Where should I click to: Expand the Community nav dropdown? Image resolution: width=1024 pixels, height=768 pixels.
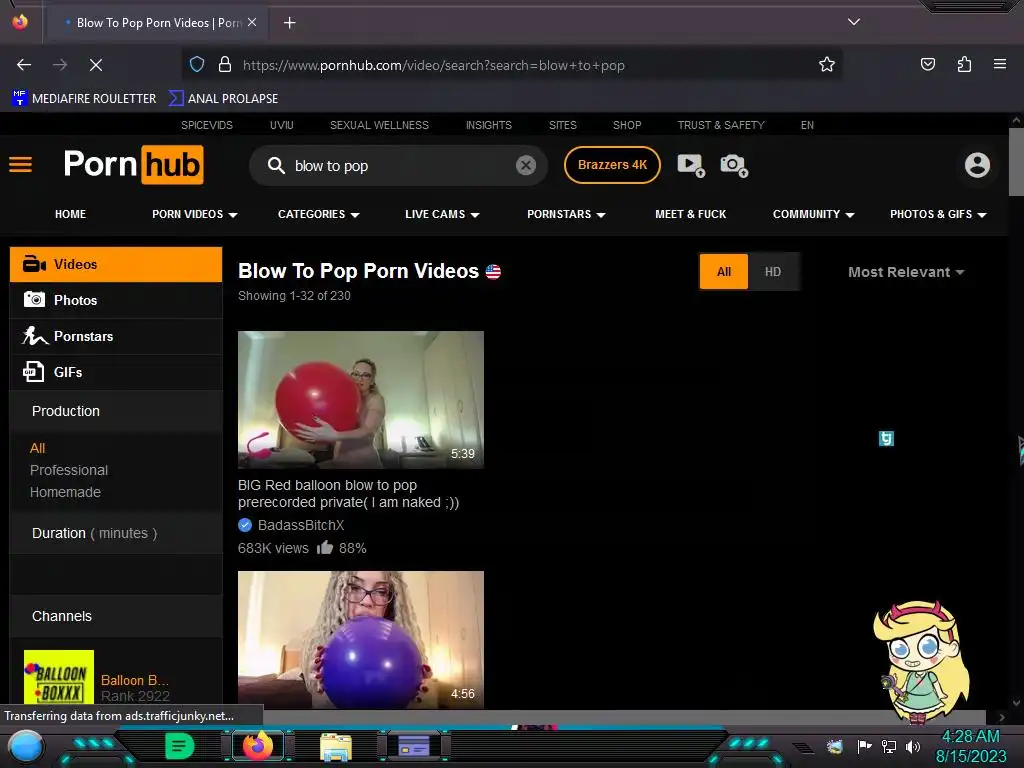814,214
